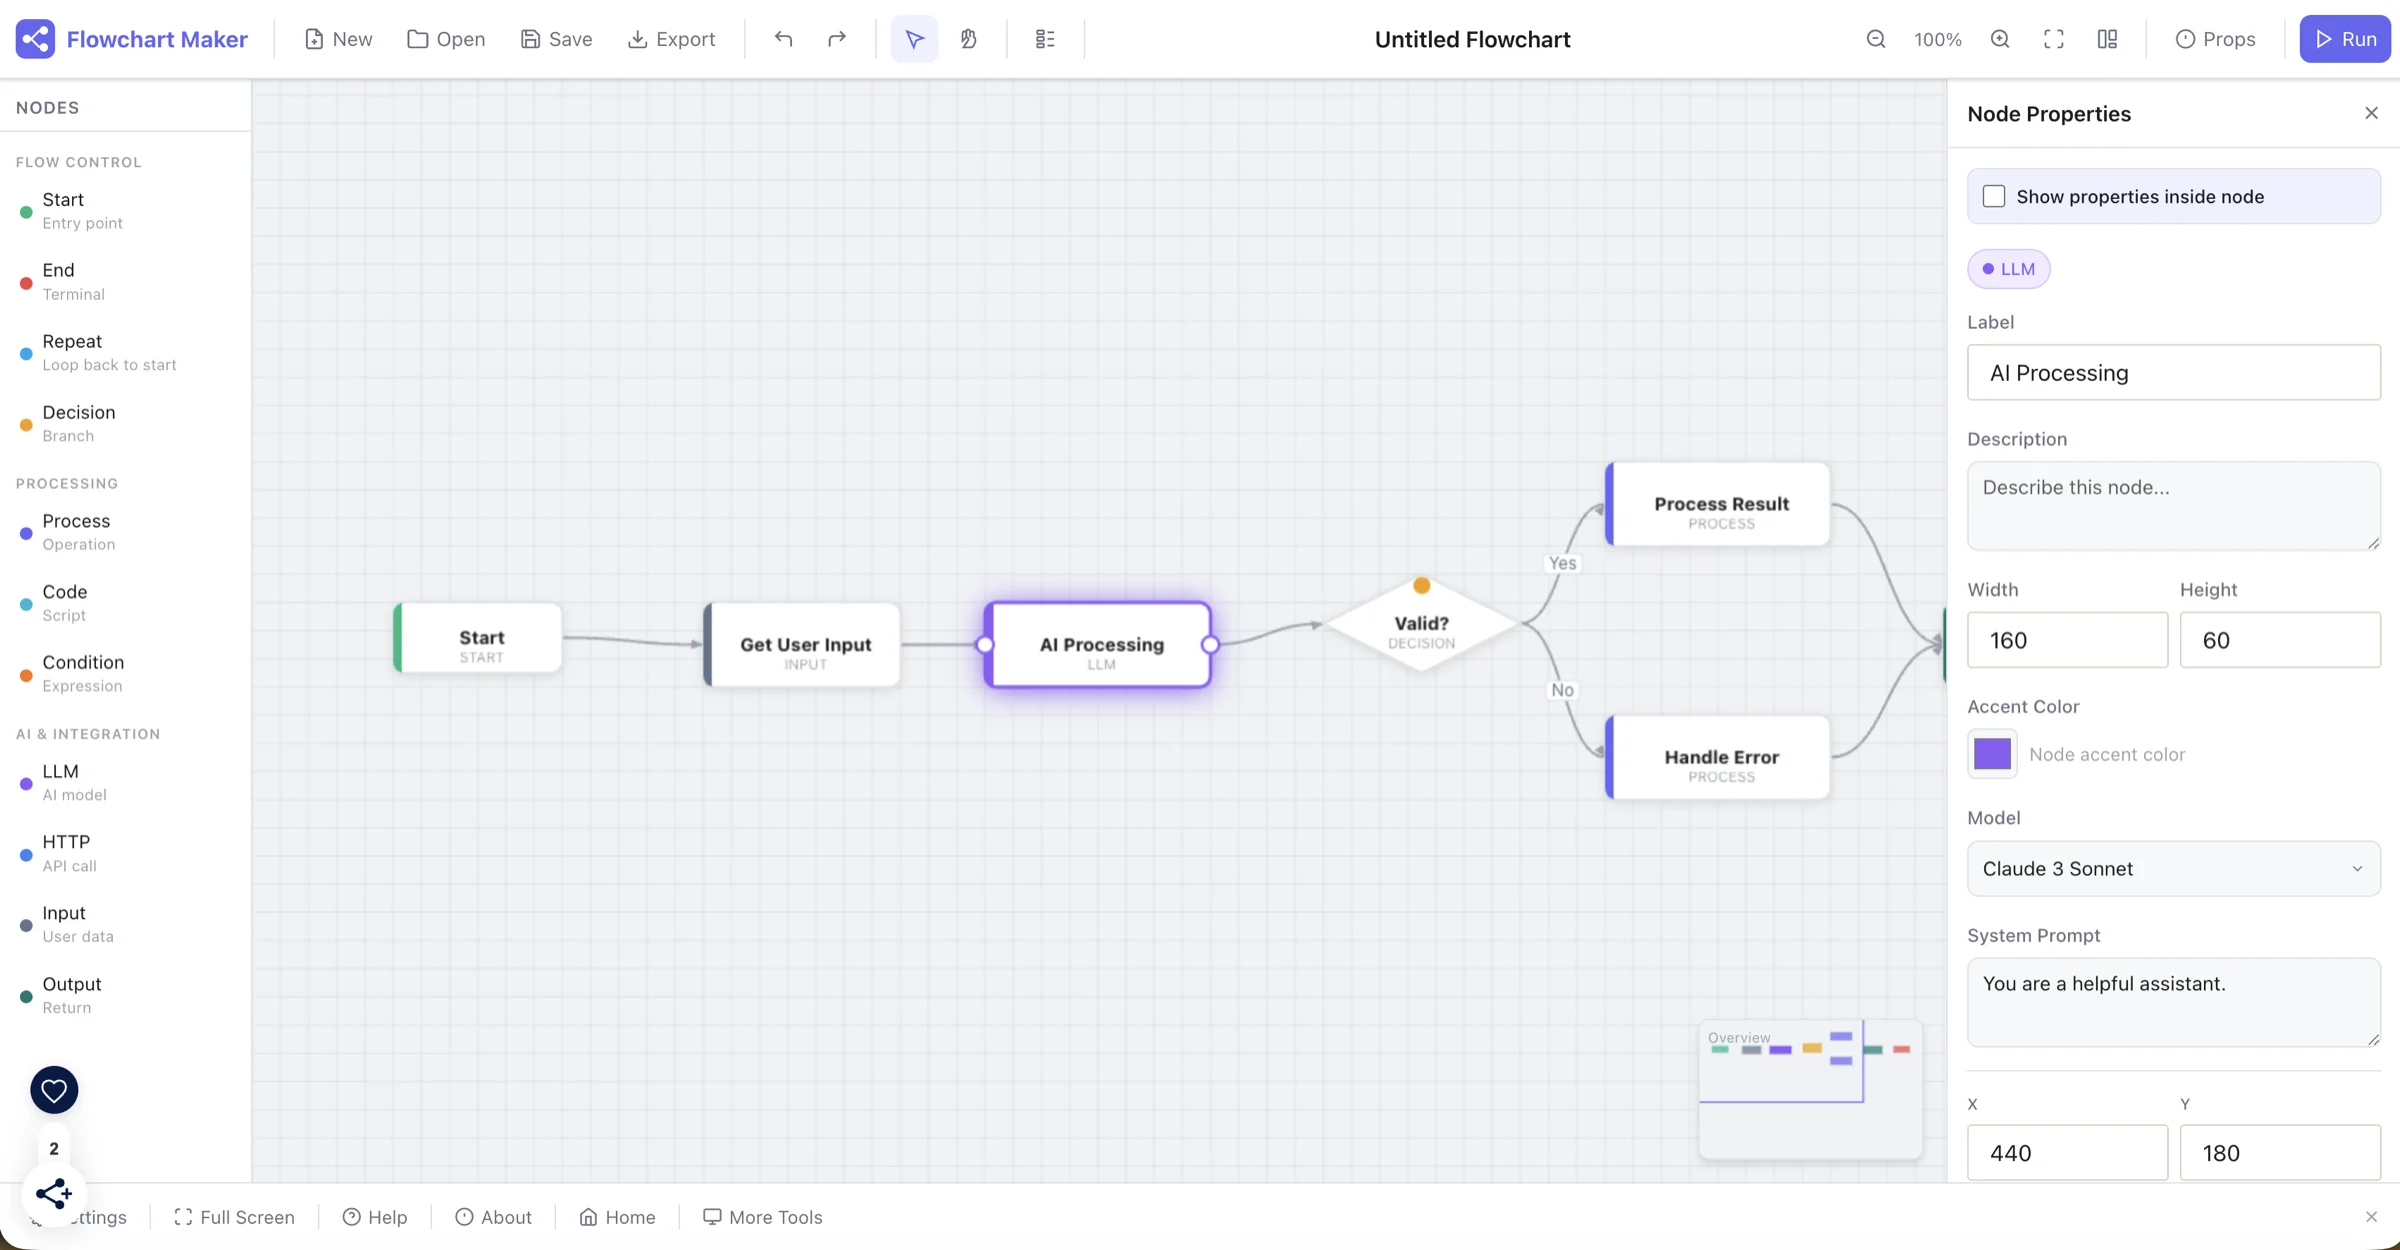2400x1250 pixels.
Task: Edit the Height field value 60
Action: 2280,640
